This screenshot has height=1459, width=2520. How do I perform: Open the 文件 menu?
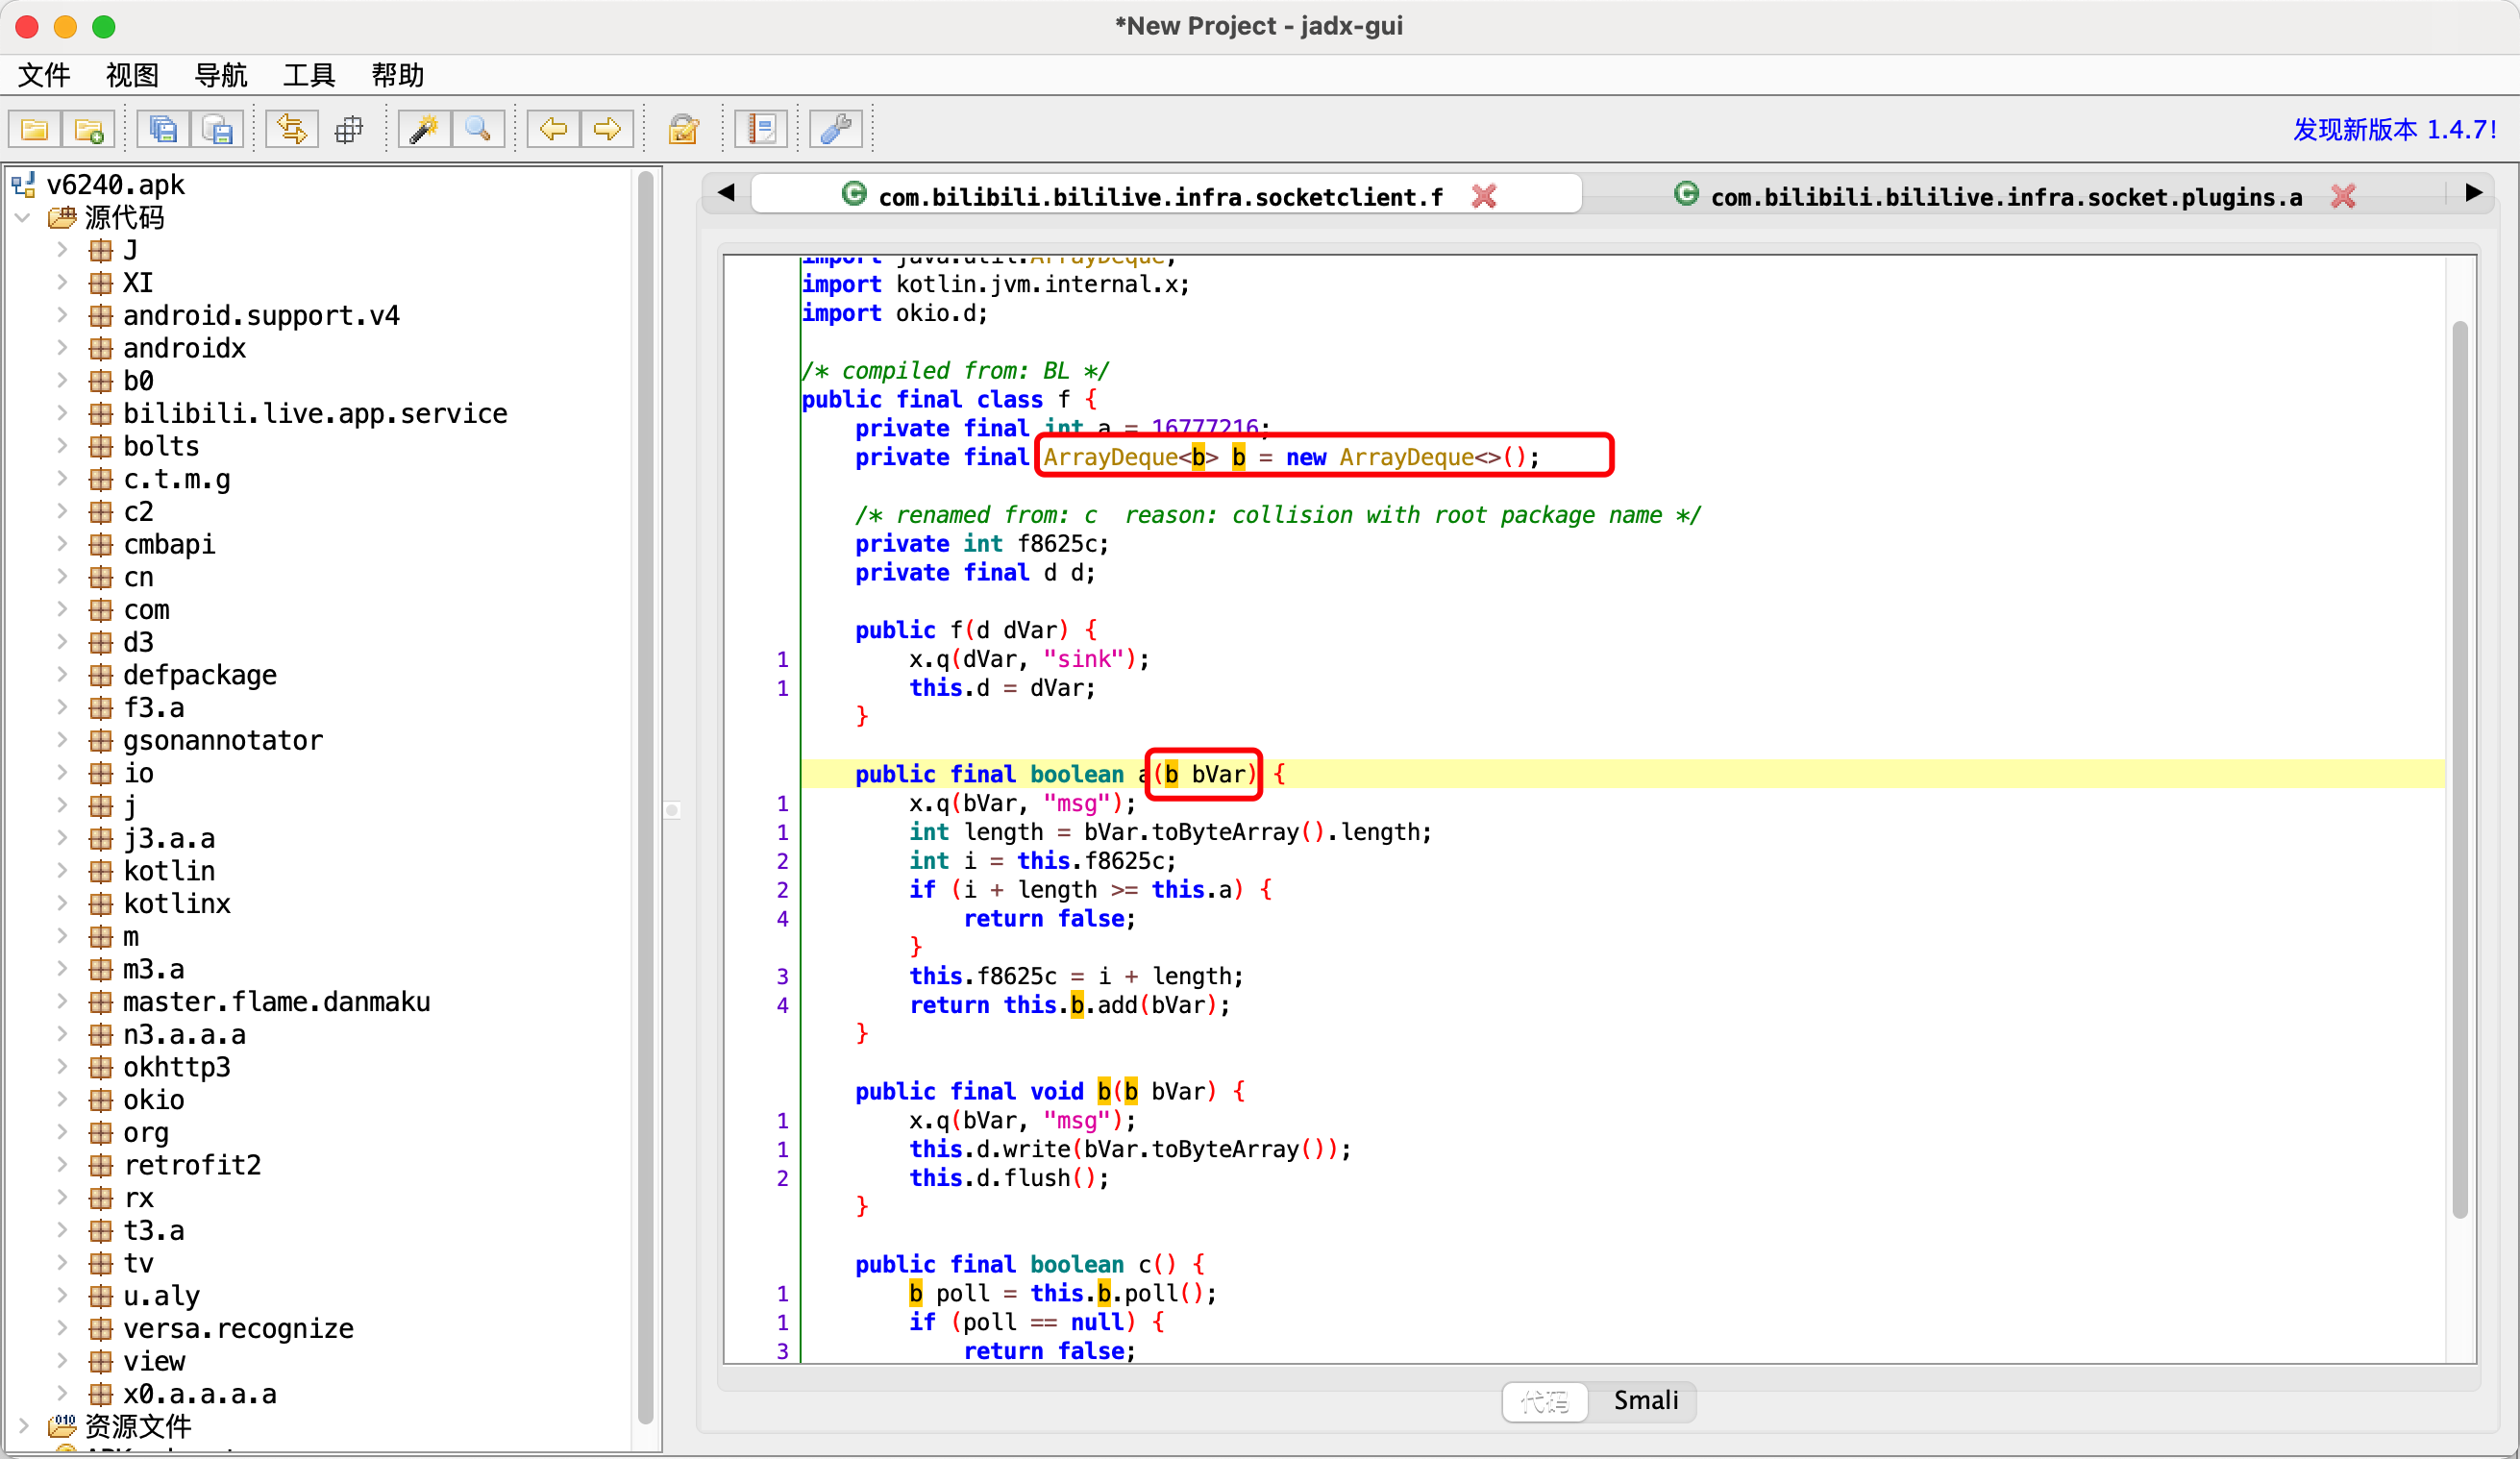44,75
